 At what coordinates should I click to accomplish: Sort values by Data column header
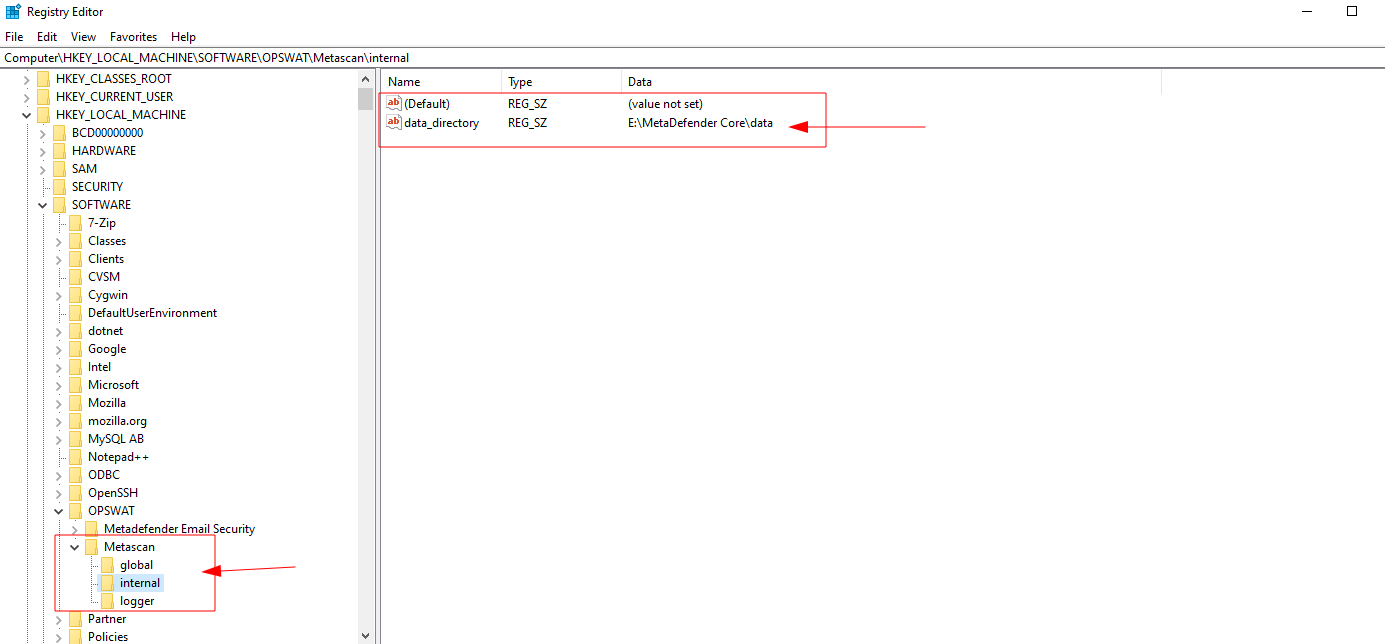(x=891, y=82)
